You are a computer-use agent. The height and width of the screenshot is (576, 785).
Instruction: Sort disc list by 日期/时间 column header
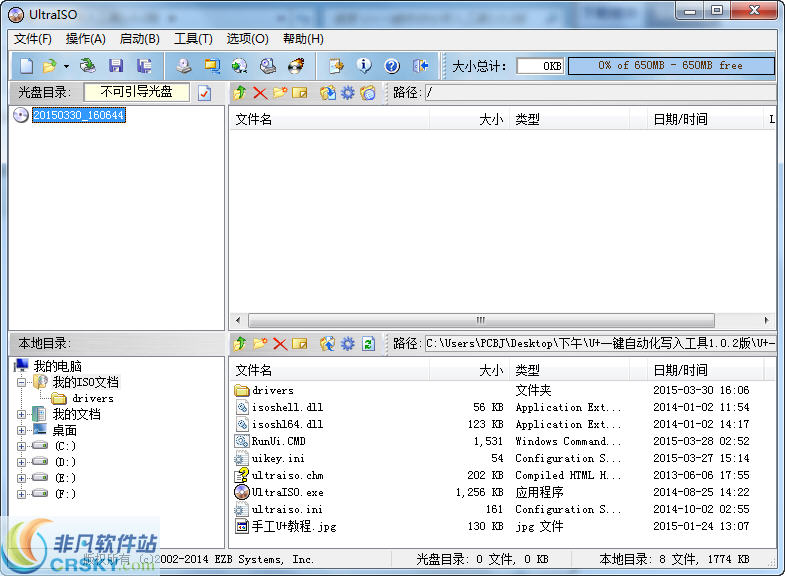click(x=704, y=120)
